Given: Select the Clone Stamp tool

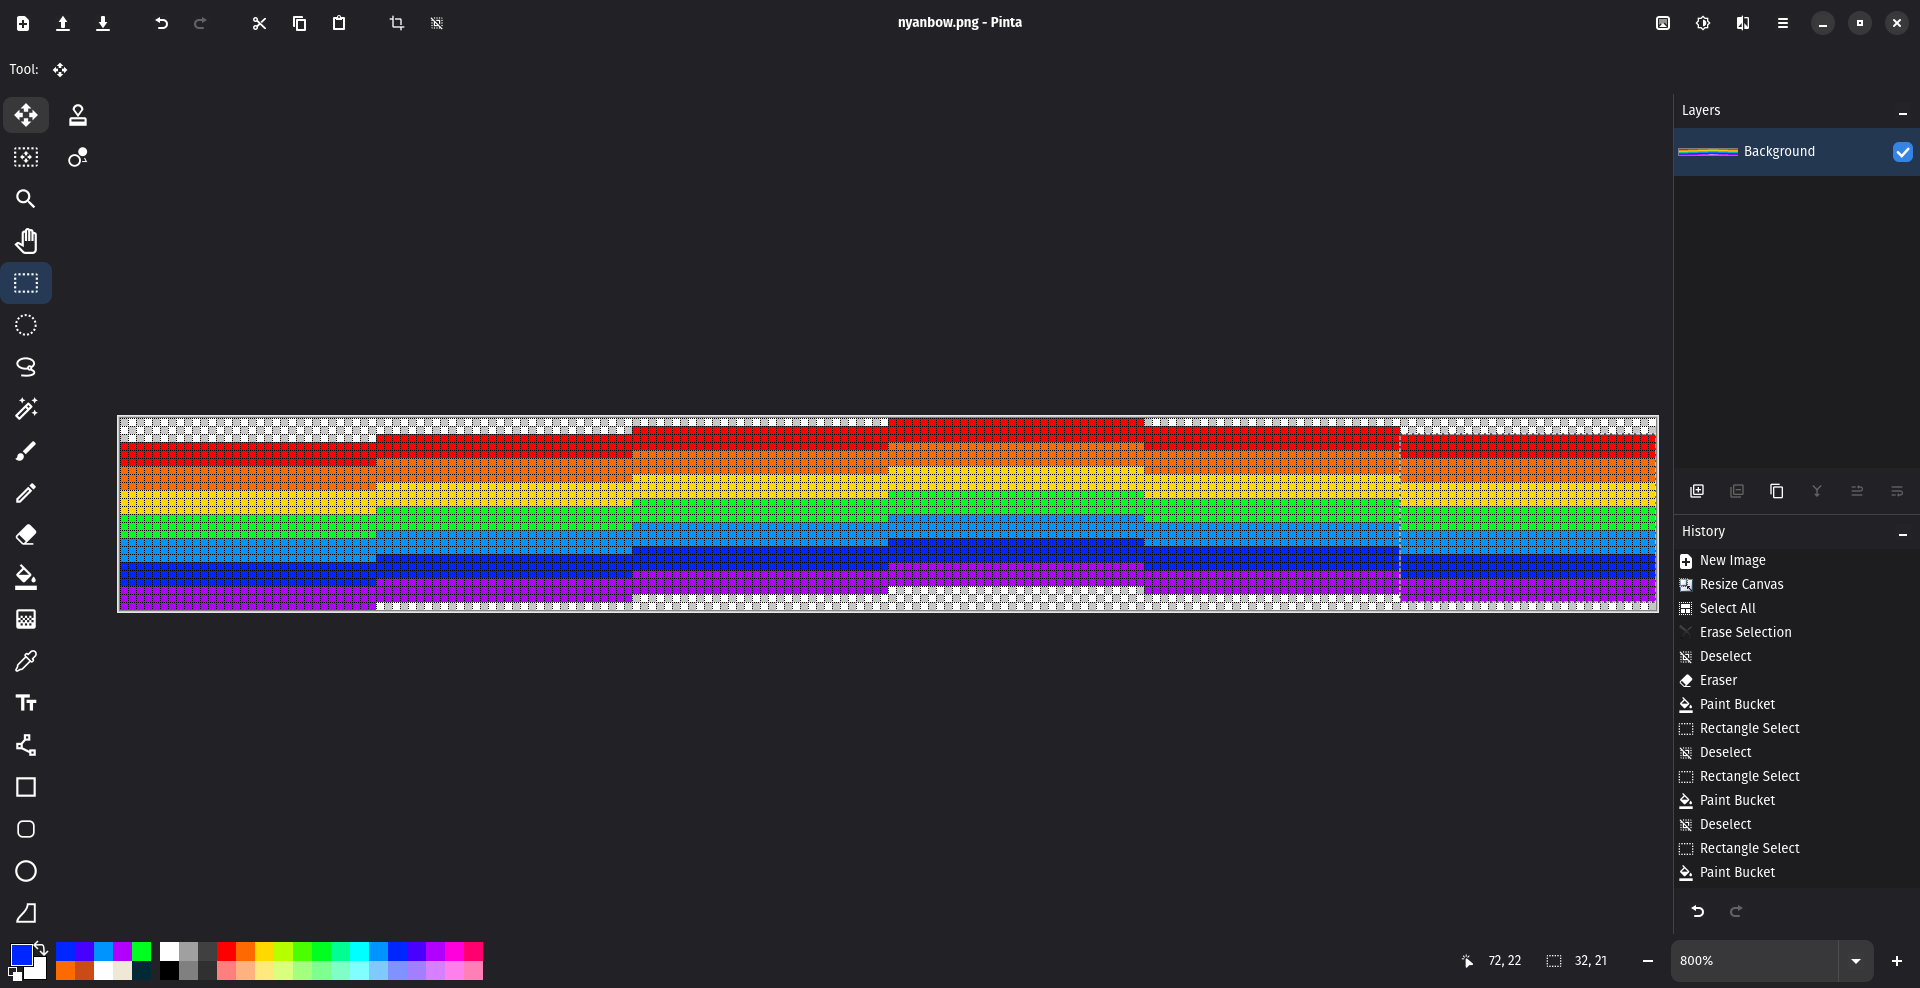Looking at the screenshot, I should click(x=78, y=115).
